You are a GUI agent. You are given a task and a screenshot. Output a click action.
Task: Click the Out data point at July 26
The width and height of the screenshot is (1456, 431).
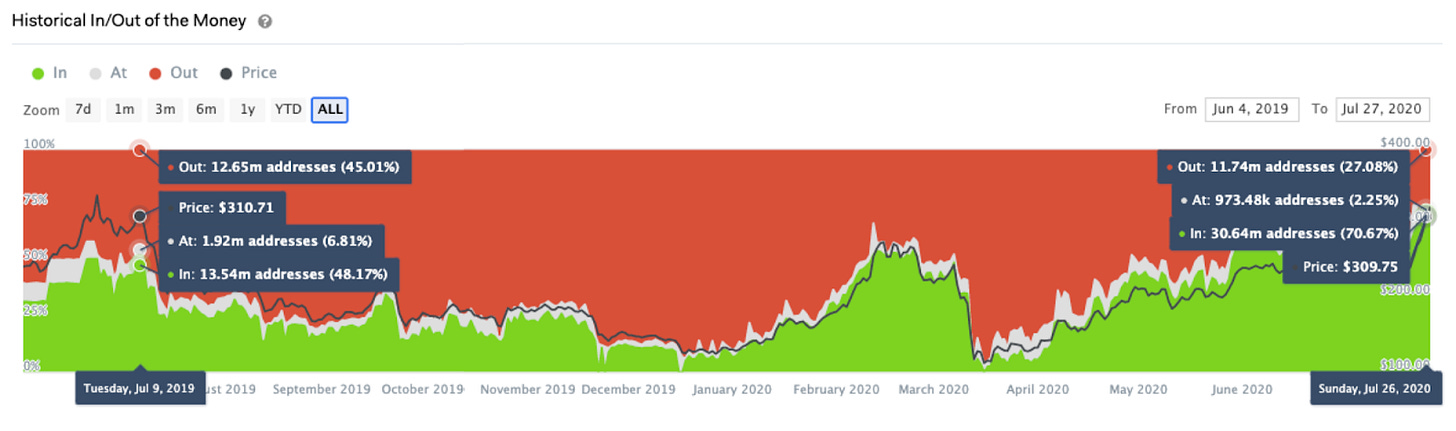click(x=1427, y=150)
